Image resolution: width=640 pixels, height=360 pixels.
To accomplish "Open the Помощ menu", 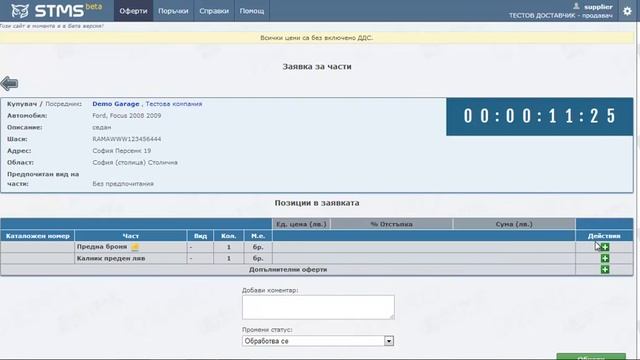I will (252, 11).
